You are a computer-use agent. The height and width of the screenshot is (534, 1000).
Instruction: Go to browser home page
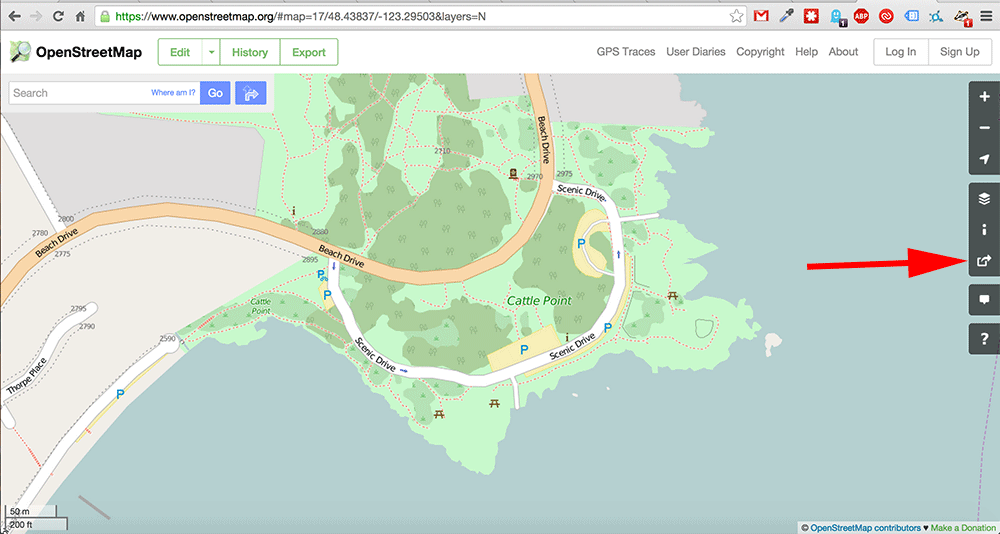pyautogui.click(x=80, y=17)
